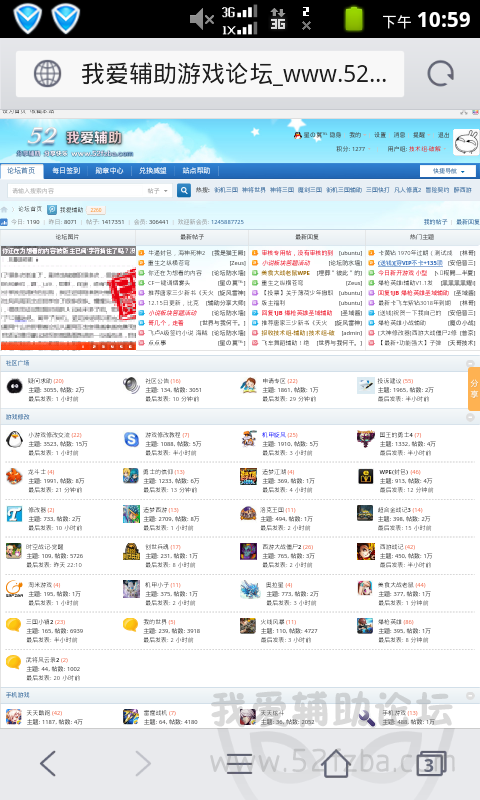
Task: Open 淘米游戏 board icon
Action: [x=14, y=589]
